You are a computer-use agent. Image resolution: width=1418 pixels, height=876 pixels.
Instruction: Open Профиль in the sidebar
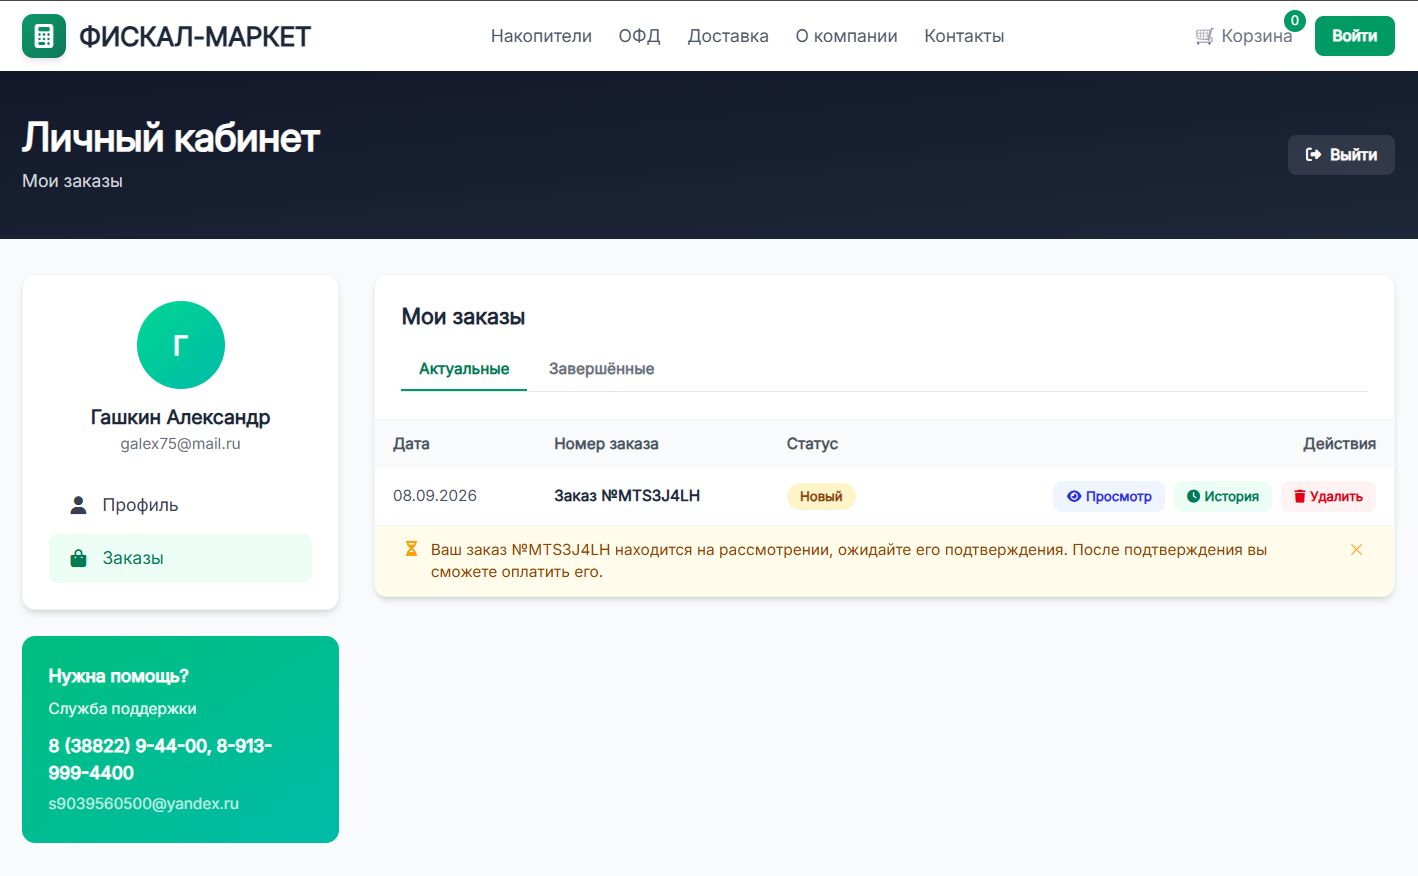pos(181,505)
